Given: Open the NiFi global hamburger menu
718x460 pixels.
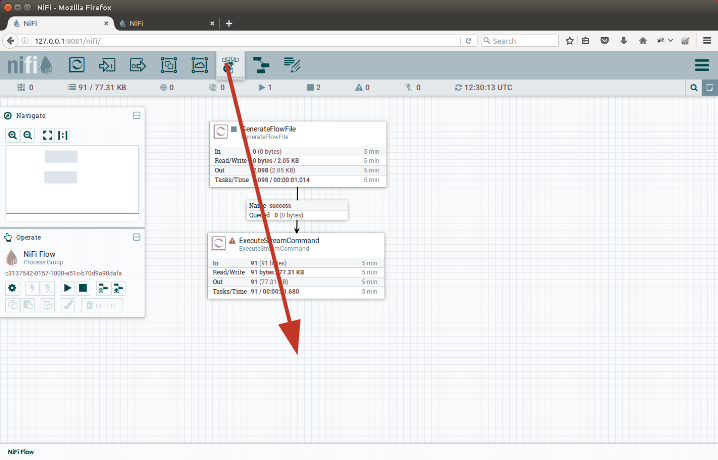Looking at the screenshot, I should (702, 65).
